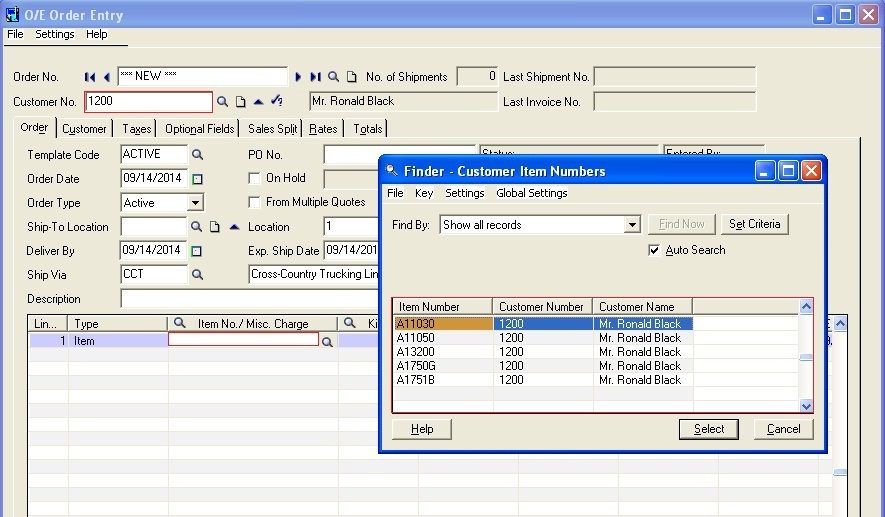Click O/E Order Entry title bar icon
The image size is (885, 517).
(12, 14)
